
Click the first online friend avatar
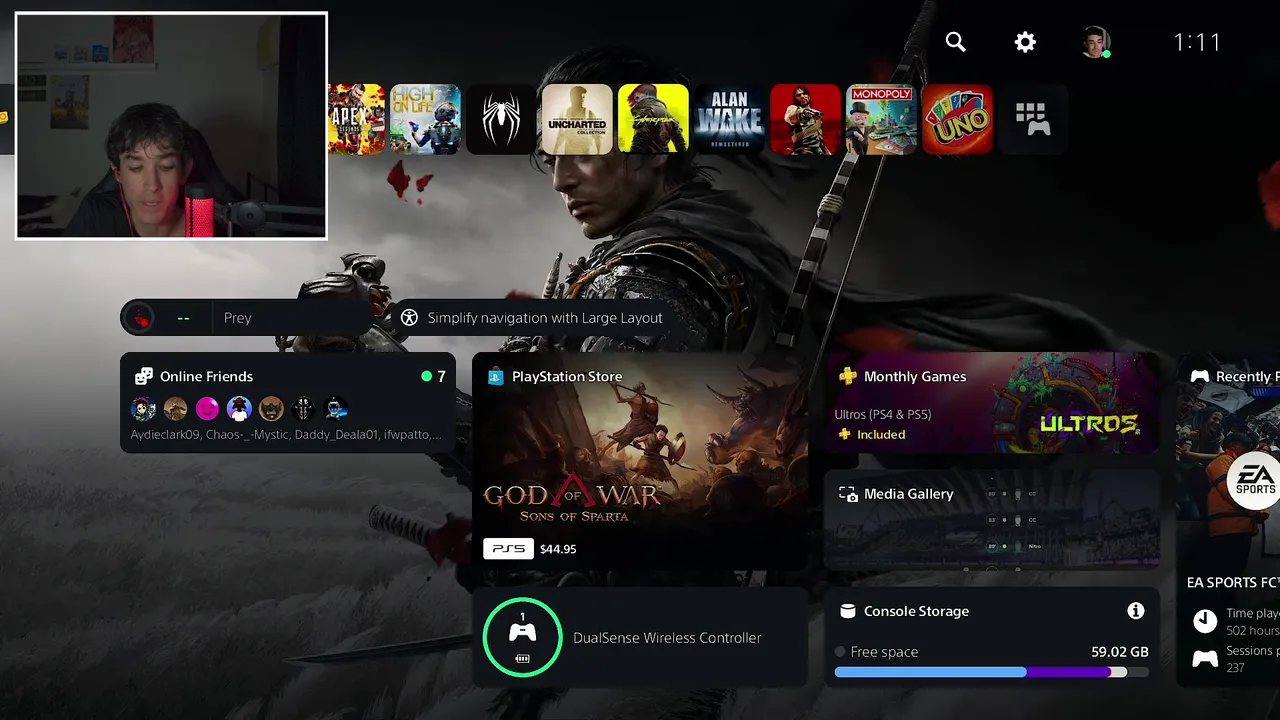pos(143,408)
